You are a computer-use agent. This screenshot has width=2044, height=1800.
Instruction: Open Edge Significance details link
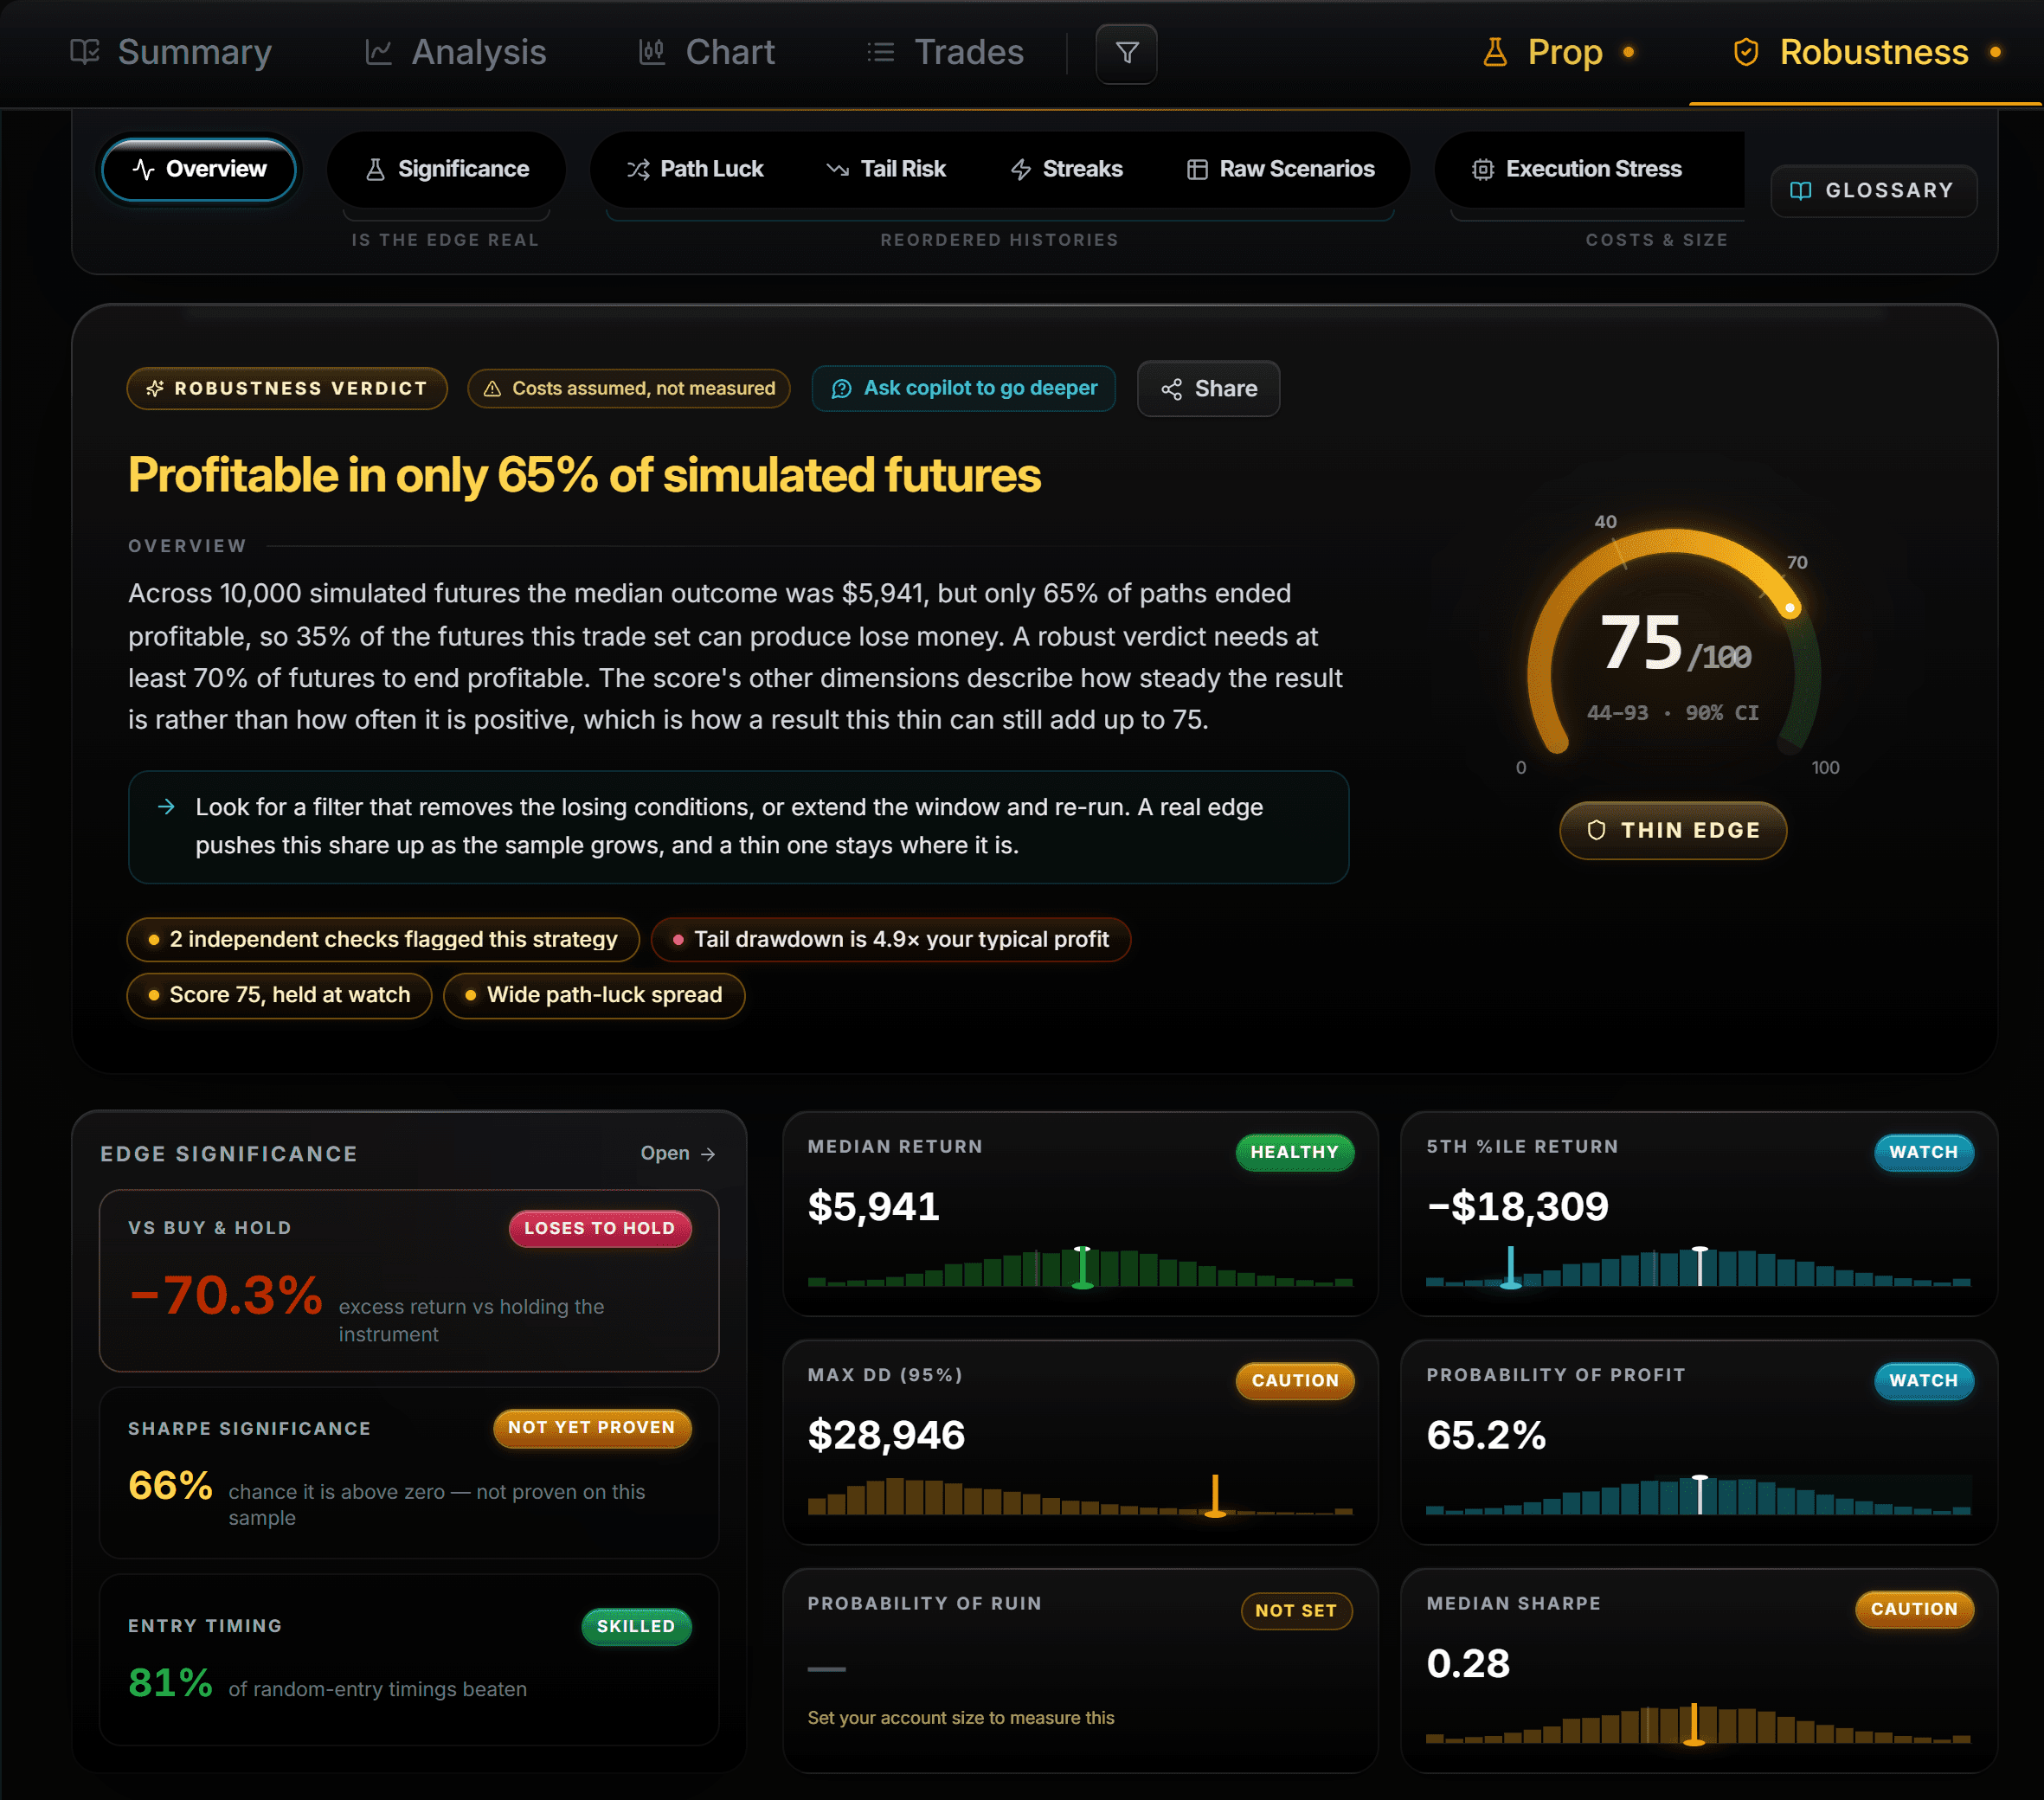[x=678, y=1154]
